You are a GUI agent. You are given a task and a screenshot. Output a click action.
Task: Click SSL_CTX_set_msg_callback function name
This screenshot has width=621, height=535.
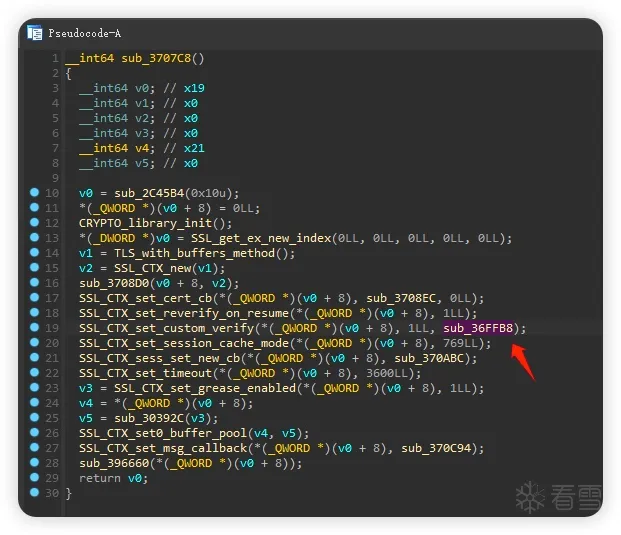(x=163, y=448)
